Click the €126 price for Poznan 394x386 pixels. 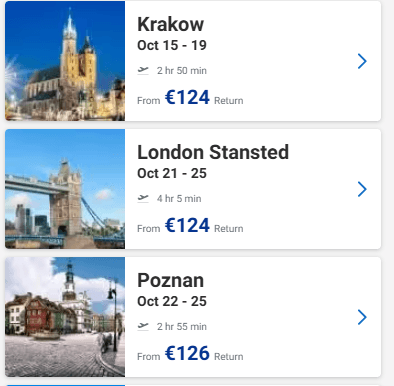[x=187, y=354]
